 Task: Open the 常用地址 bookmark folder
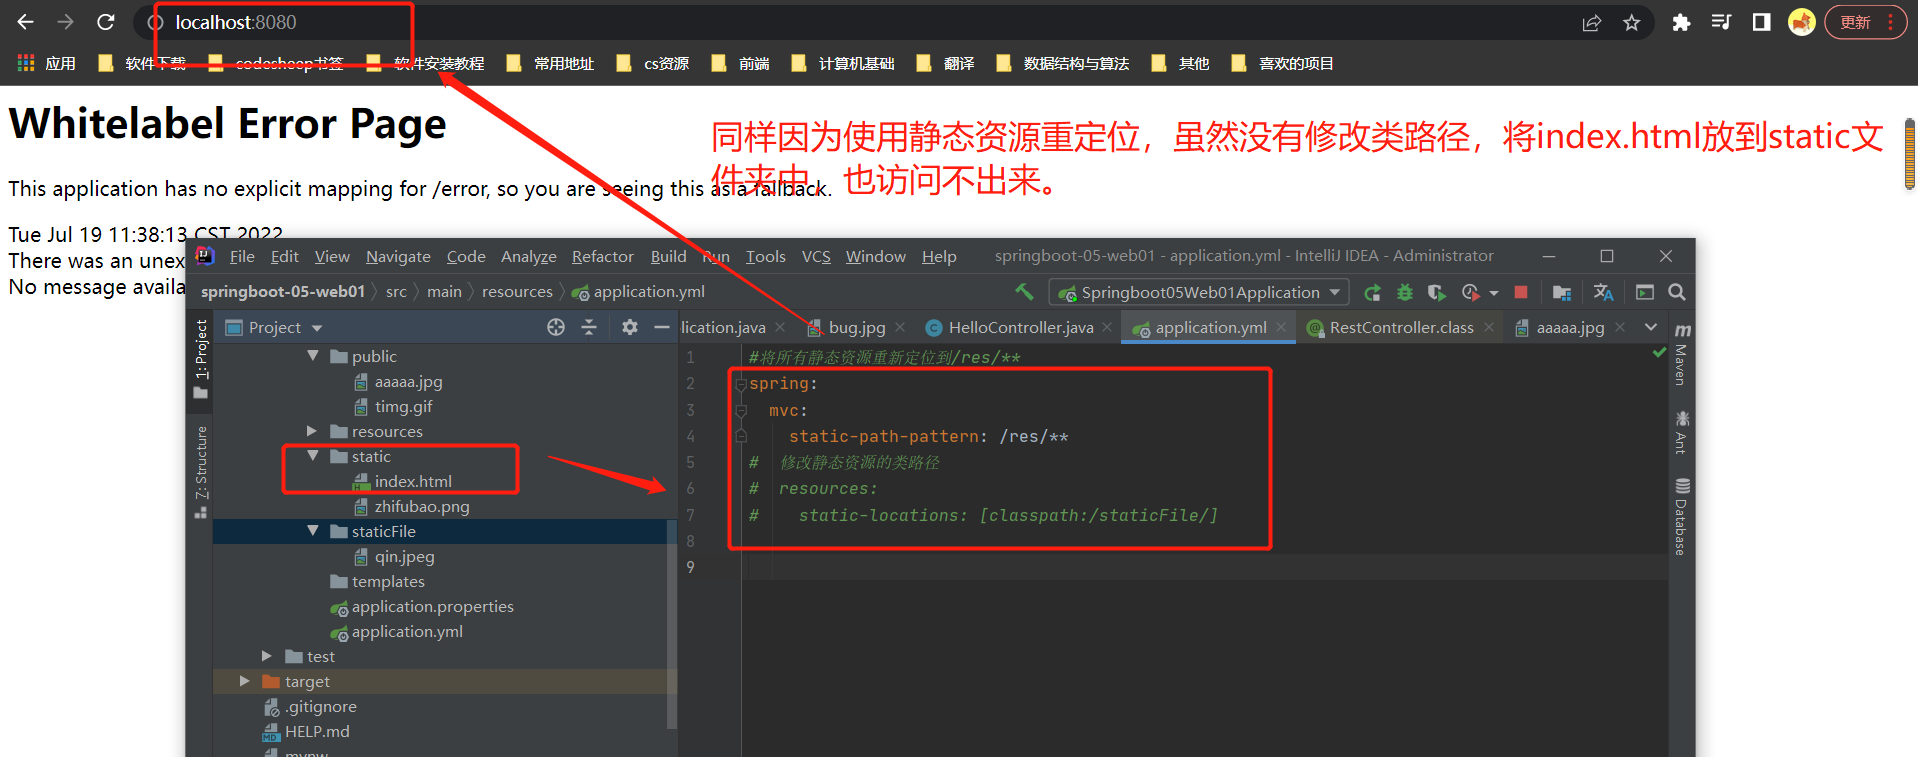tap(550, 63)
